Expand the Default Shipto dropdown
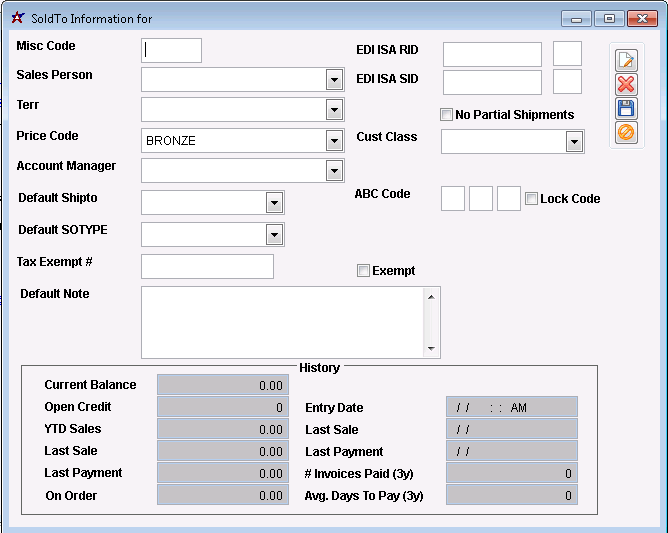This screenshot has height=533, width=668. tap(274, 203)
